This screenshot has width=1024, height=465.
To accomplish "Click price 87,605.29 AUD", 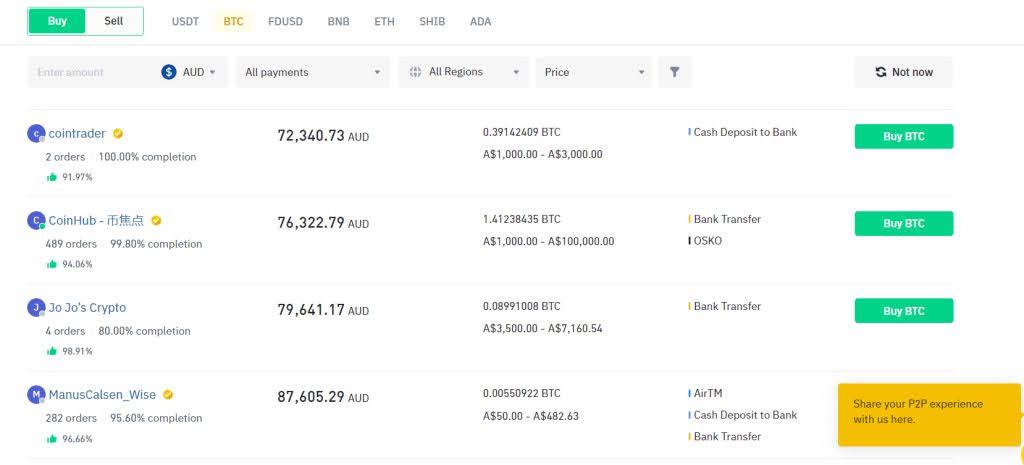I will (x=323, y=397).
